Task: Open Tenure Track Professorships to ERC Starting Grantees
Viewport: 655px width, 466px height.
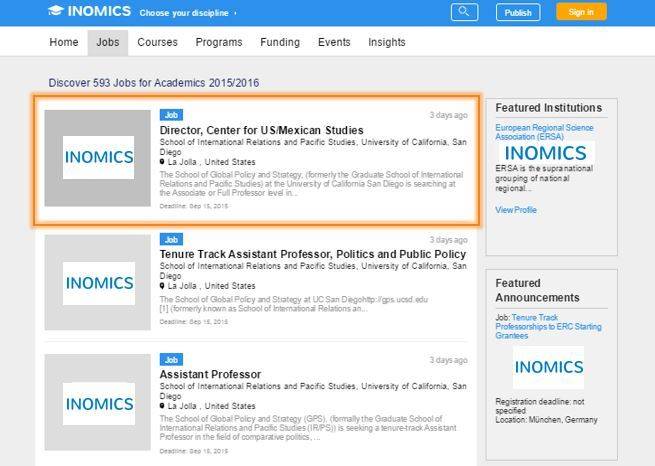Action: 548,327
